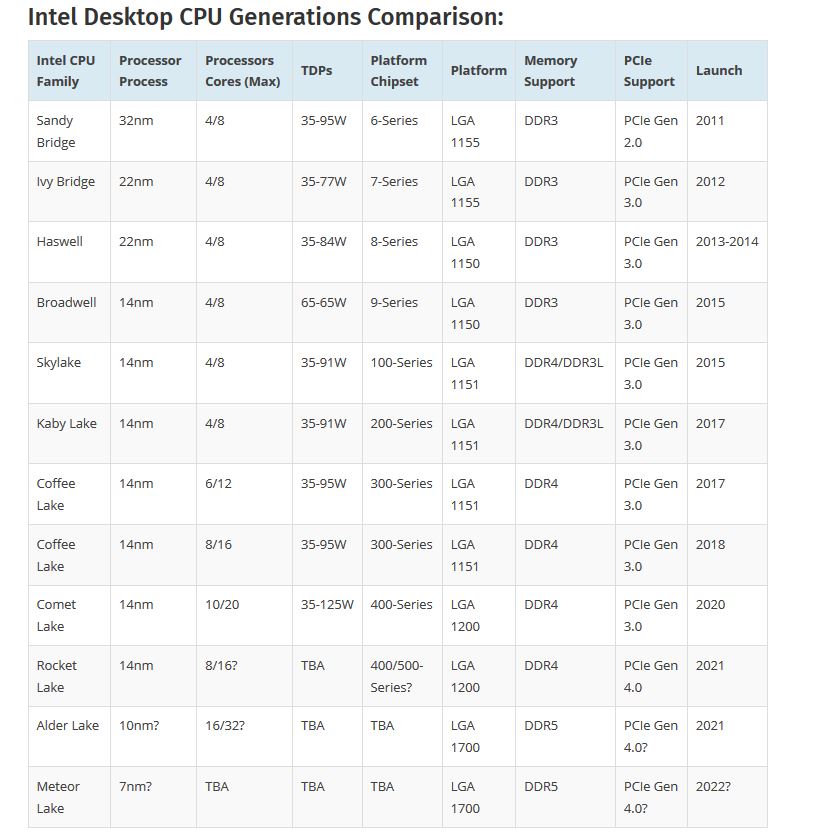This screenshot has height=840, width=828.
Task: Select the Comet Lake family cell
Action: 56,615
